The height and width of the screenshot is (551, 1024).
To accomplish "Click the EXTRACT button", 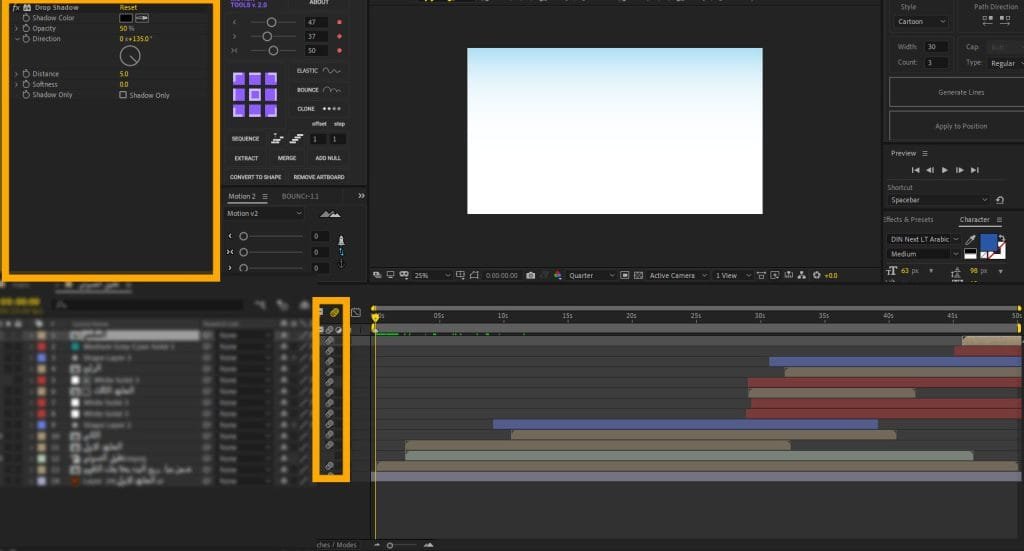I will pyautogui.click(x=246, y=158).
